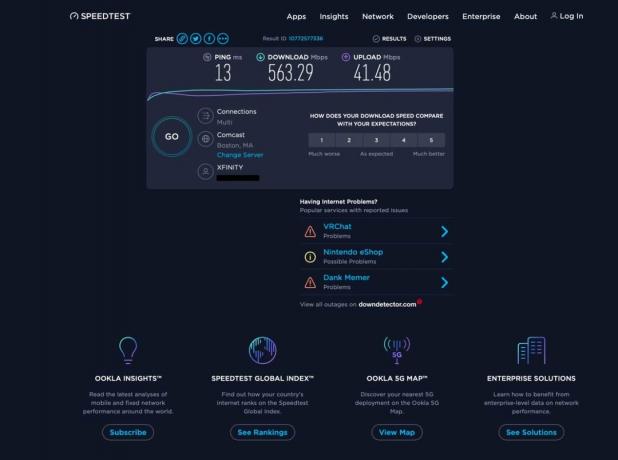Click the Ping icon

pos(207,57)
